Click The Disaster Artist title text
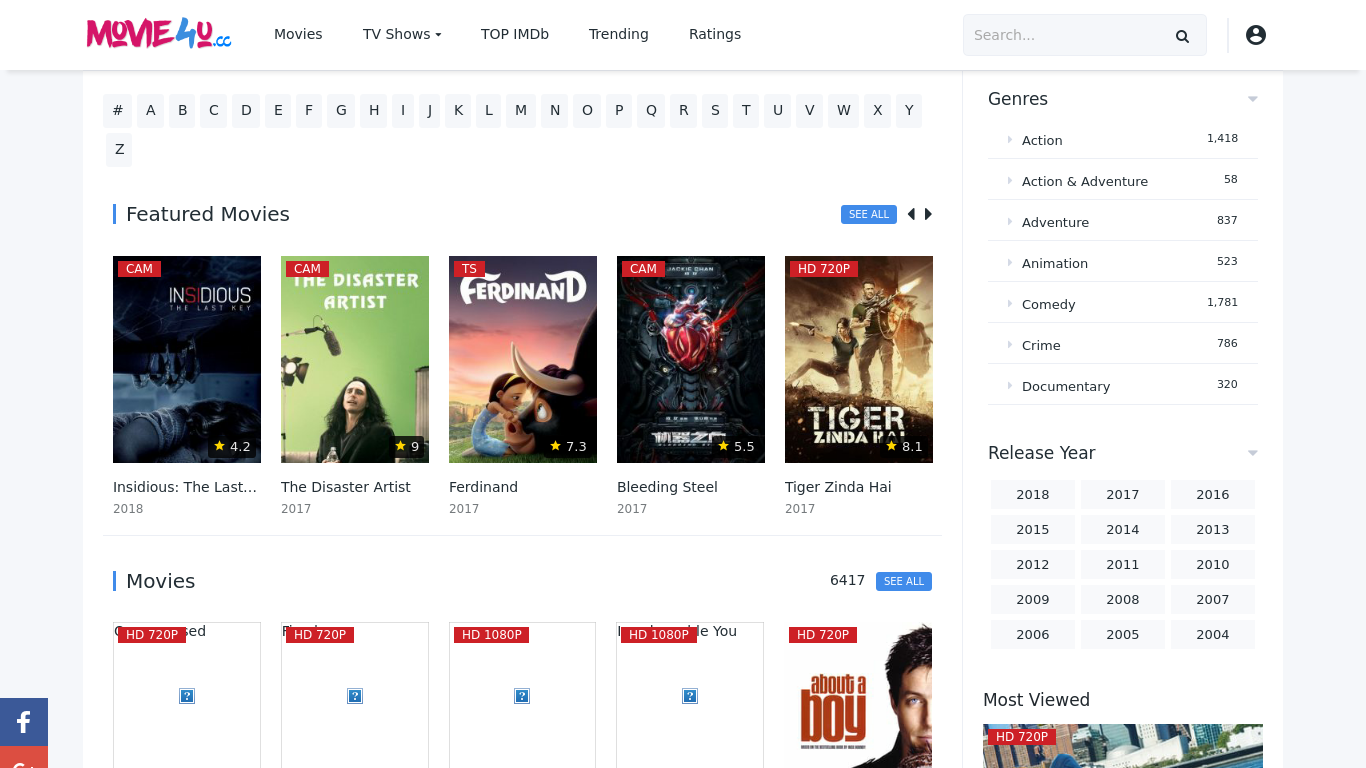This screenshot has width=1366, height=768. click(x=346, y=487)
